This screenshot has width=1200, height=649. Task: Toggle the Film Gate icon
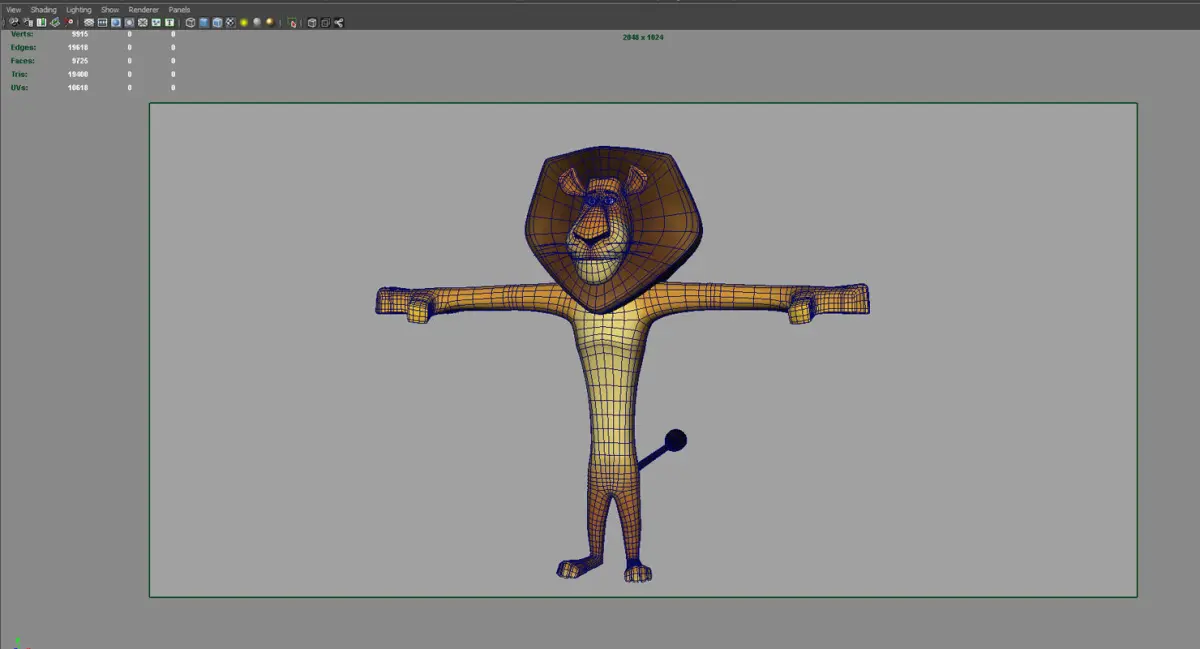[x=102, y=22]
